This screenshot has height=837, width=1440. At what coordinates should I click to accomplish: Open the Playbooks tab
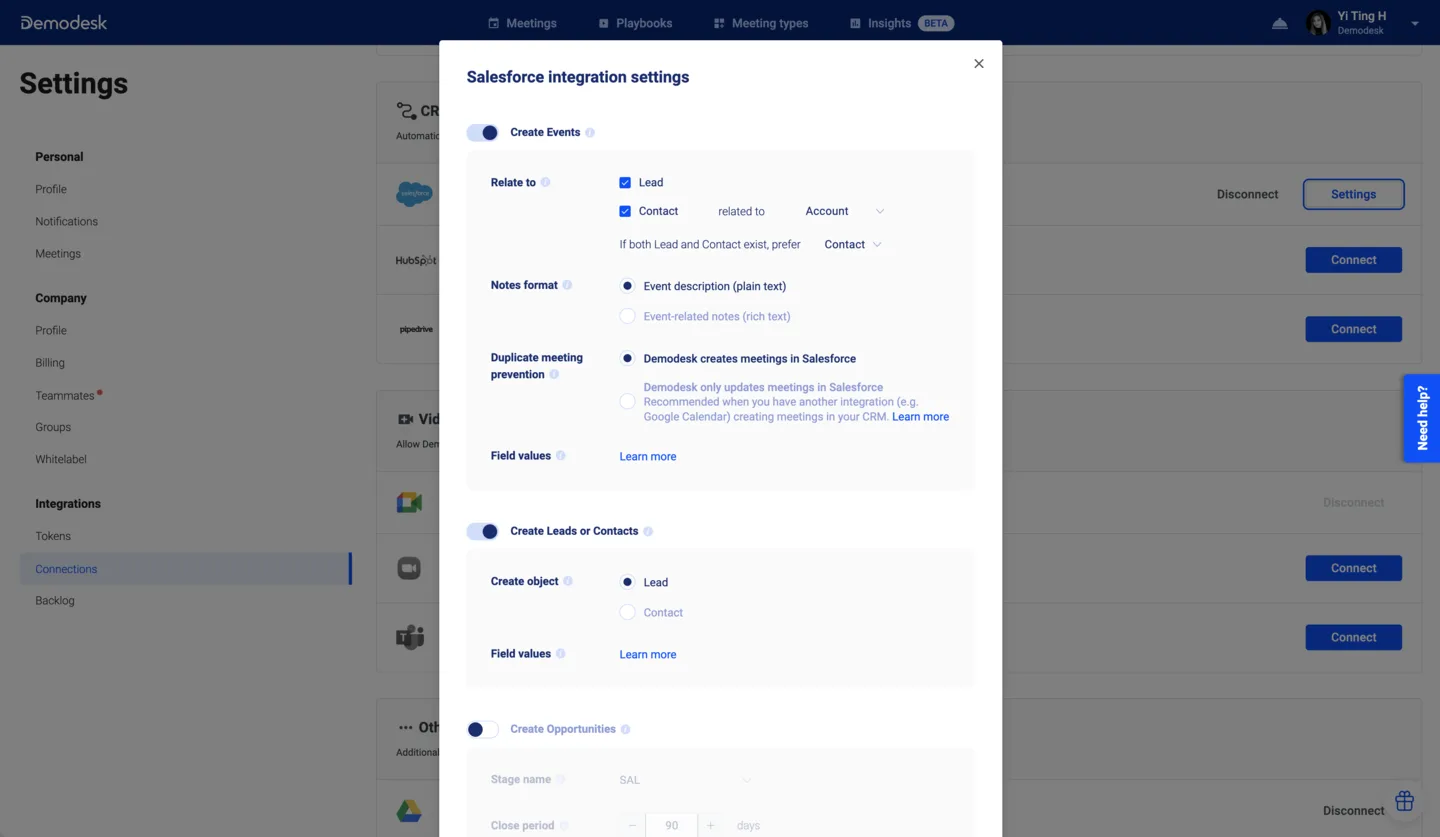pyautogui.click(x=635, y=23)
